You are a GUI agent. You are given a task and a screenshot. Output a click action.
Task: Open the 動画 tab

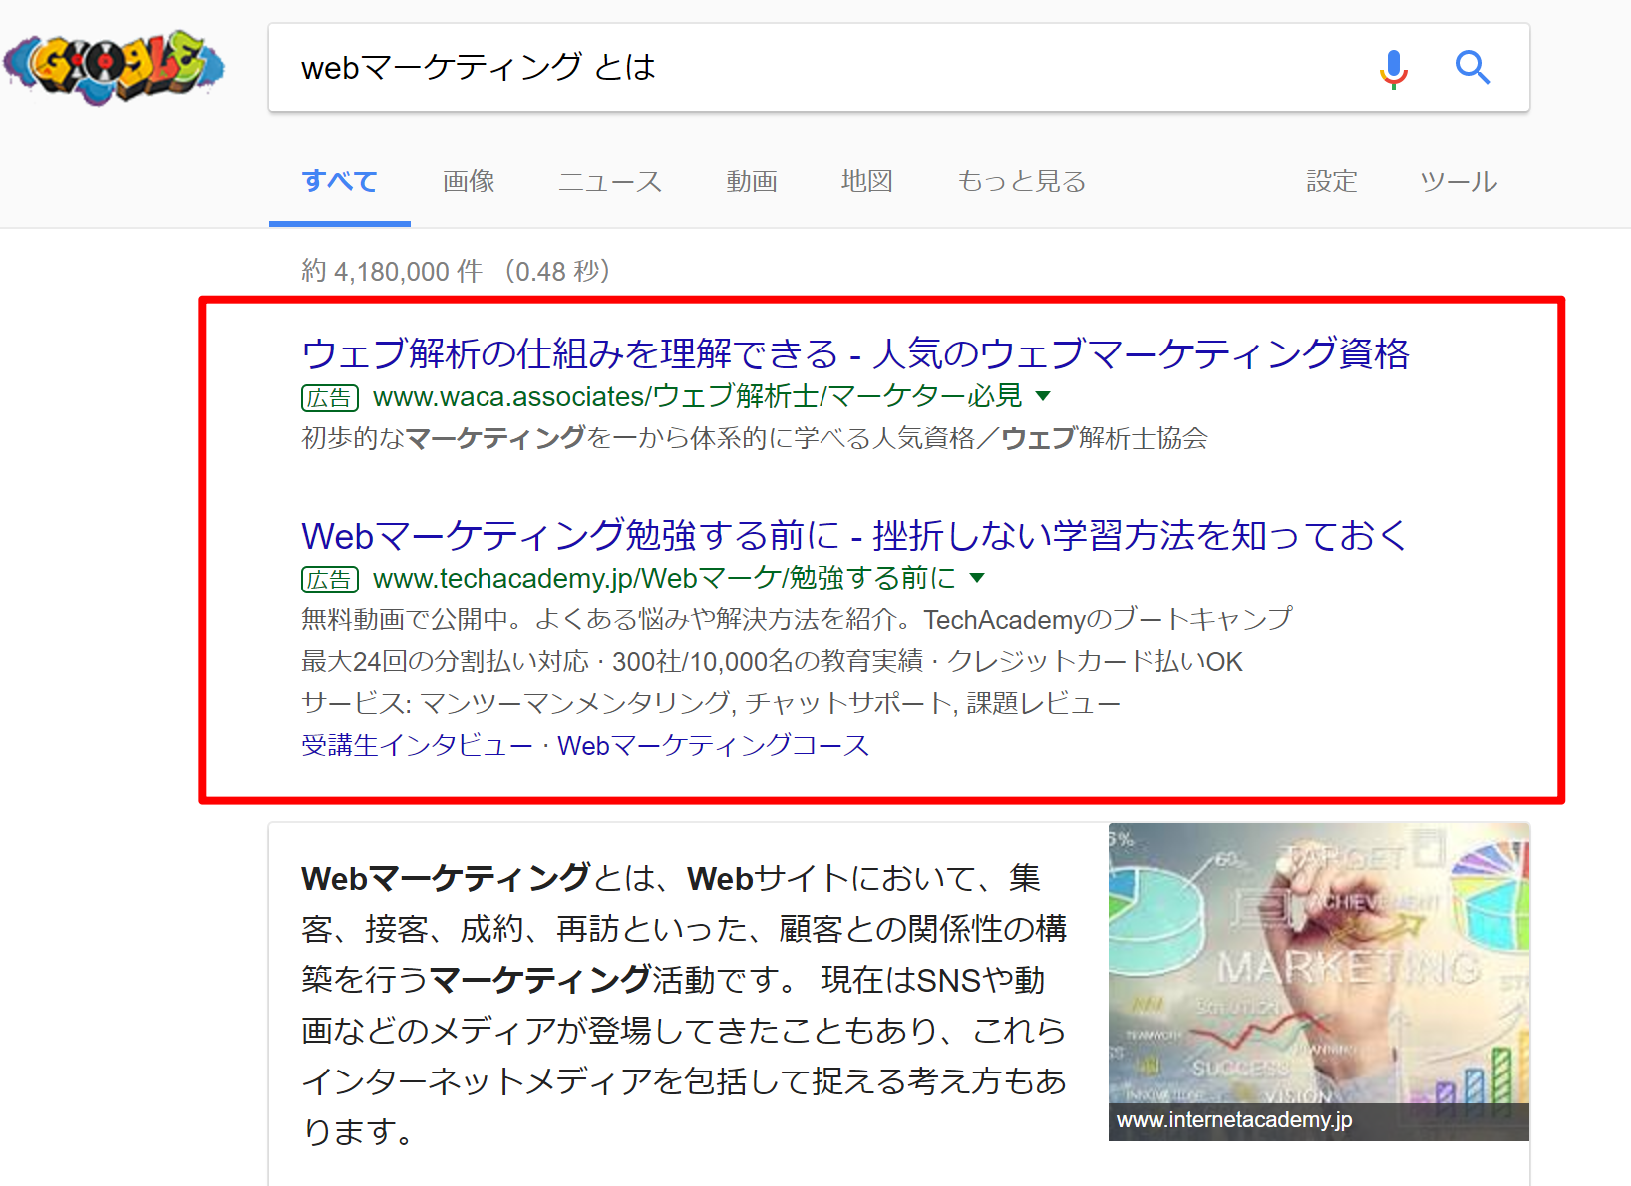pos(752,181)
